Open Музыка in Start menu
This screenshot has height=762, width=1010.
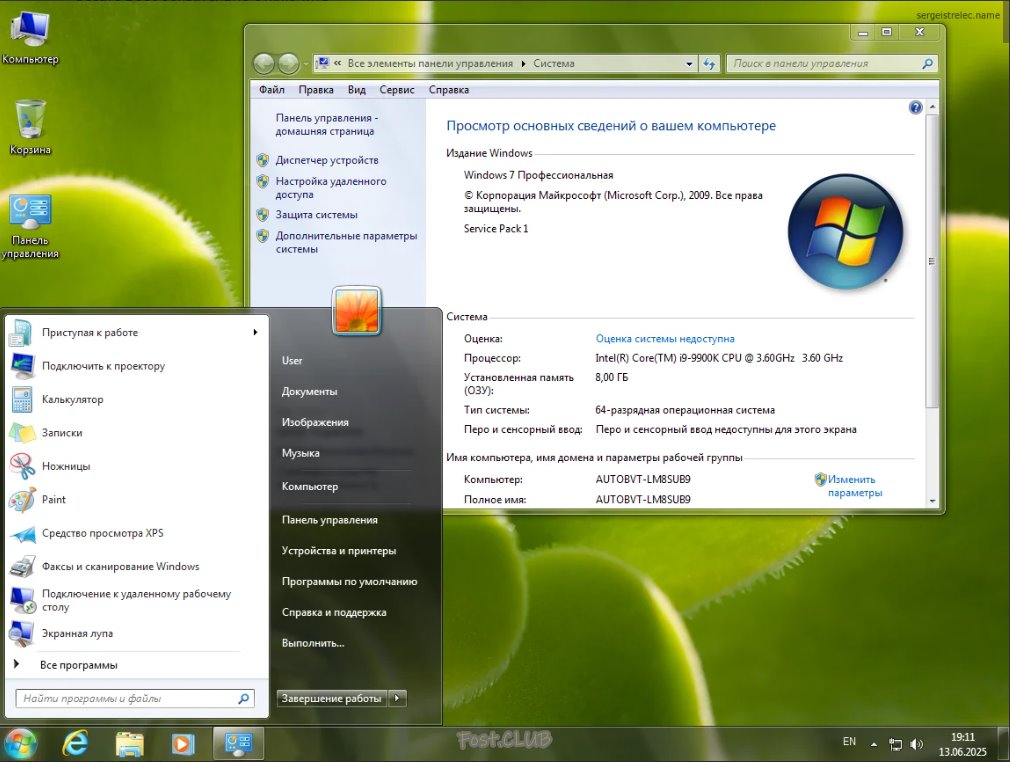point(300,453)
